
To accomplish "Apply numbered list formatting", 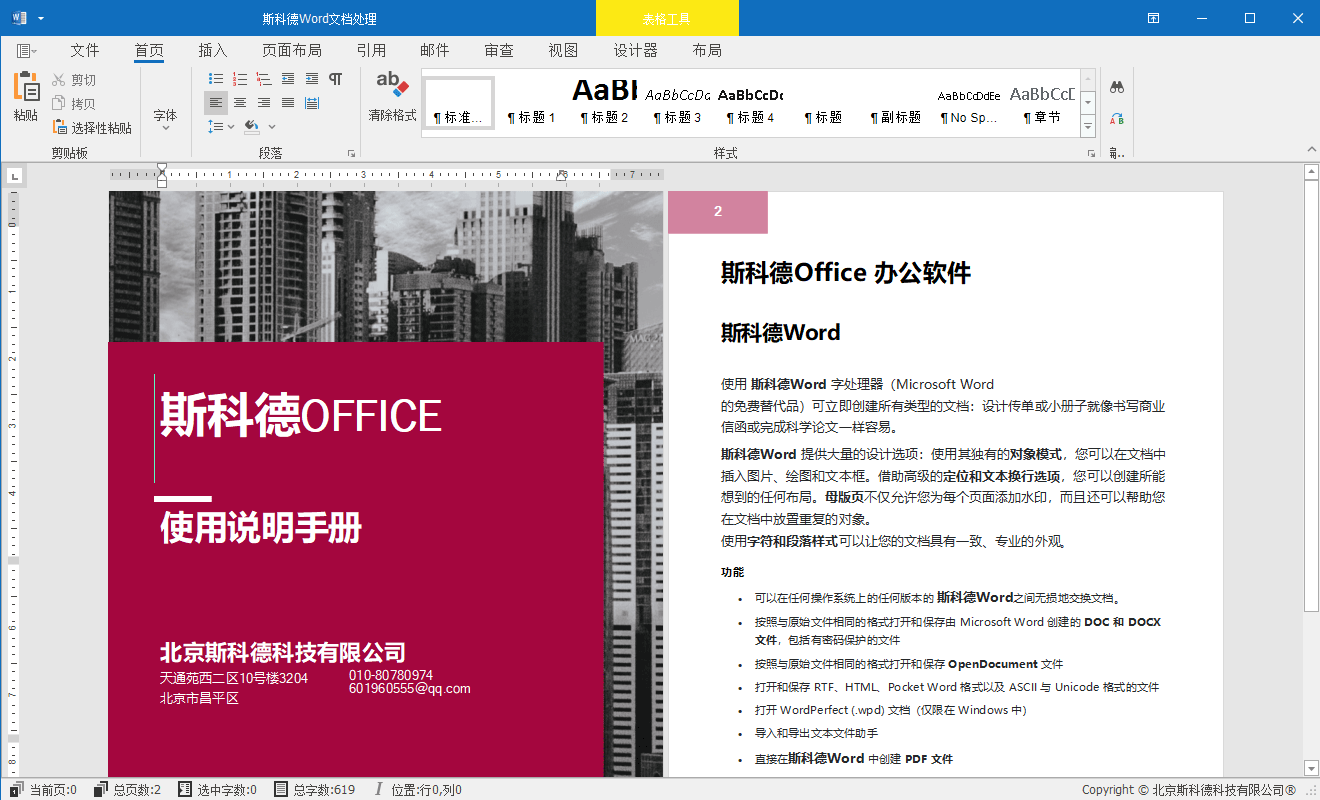I will 240,79.
